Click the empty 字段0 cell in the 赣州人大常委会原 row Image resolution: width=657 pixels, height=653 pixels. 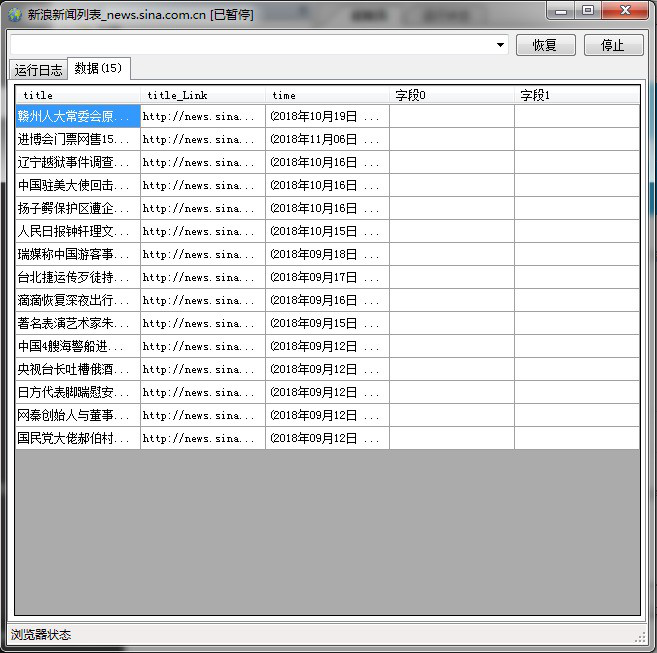point(452,116)
